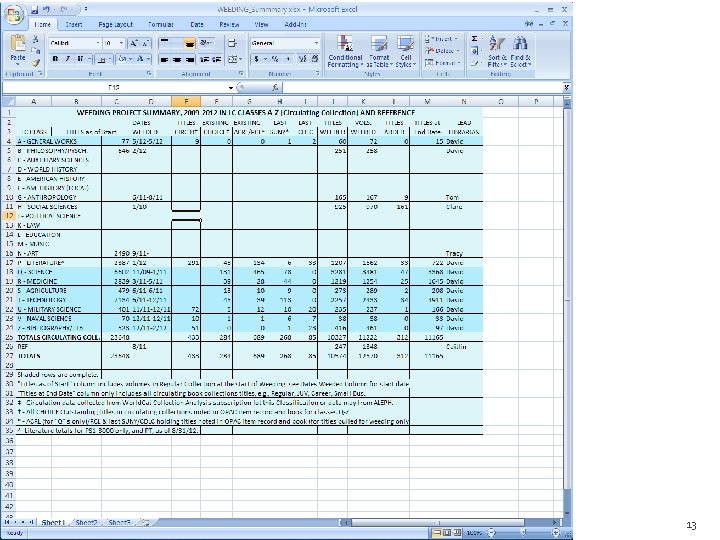Expand the formula bar
This screenshot has width=720, height=540.
(x=567, y=87)
